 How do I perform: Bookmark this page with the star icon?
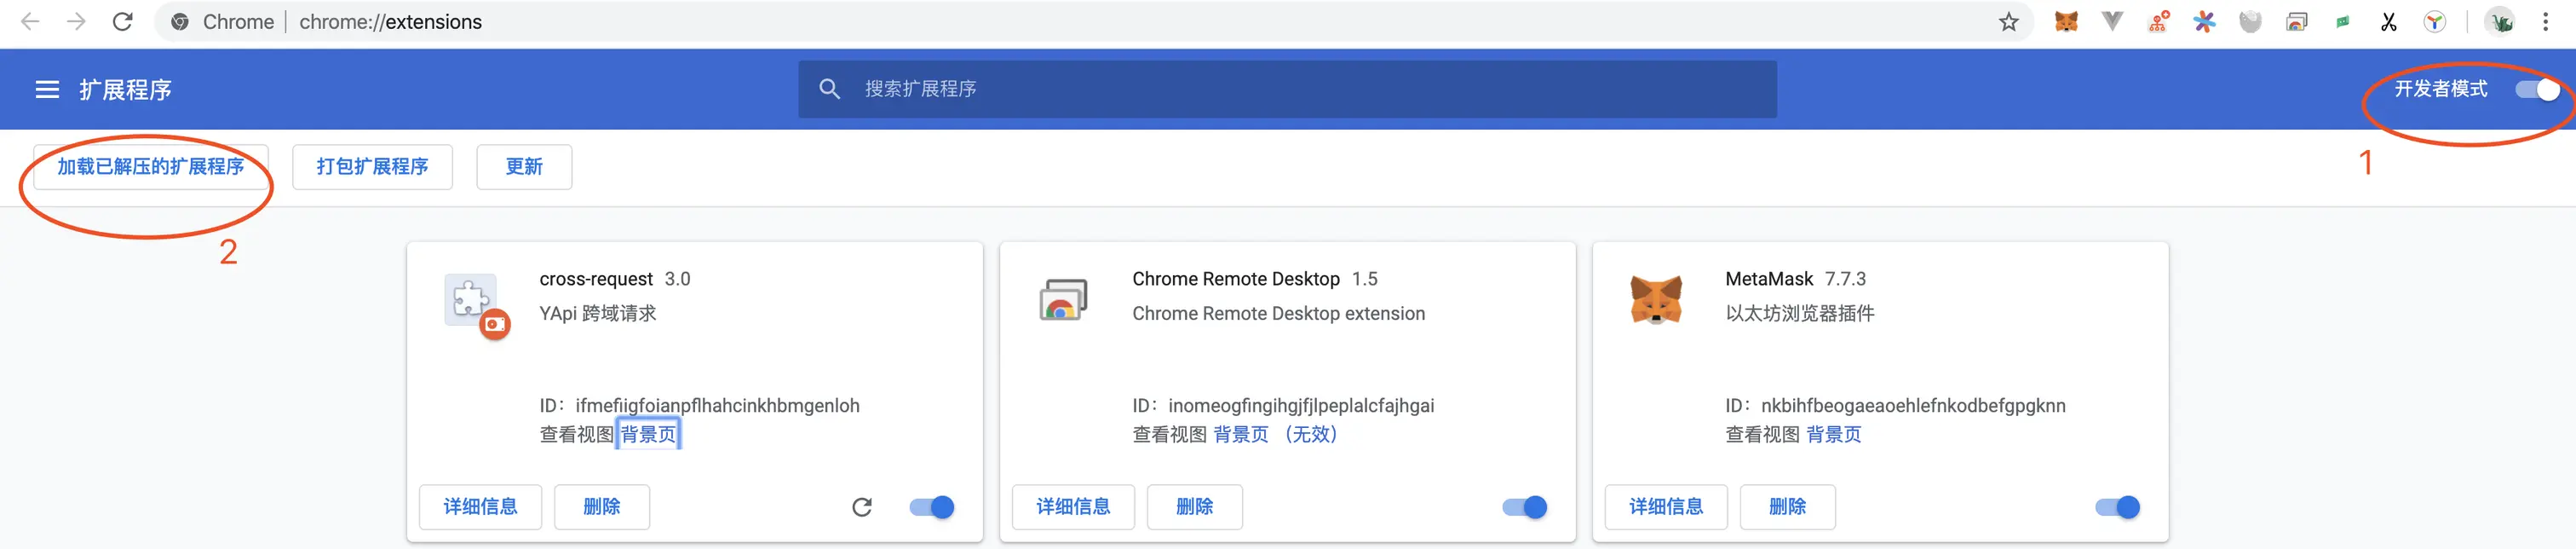click(2008, 22)
